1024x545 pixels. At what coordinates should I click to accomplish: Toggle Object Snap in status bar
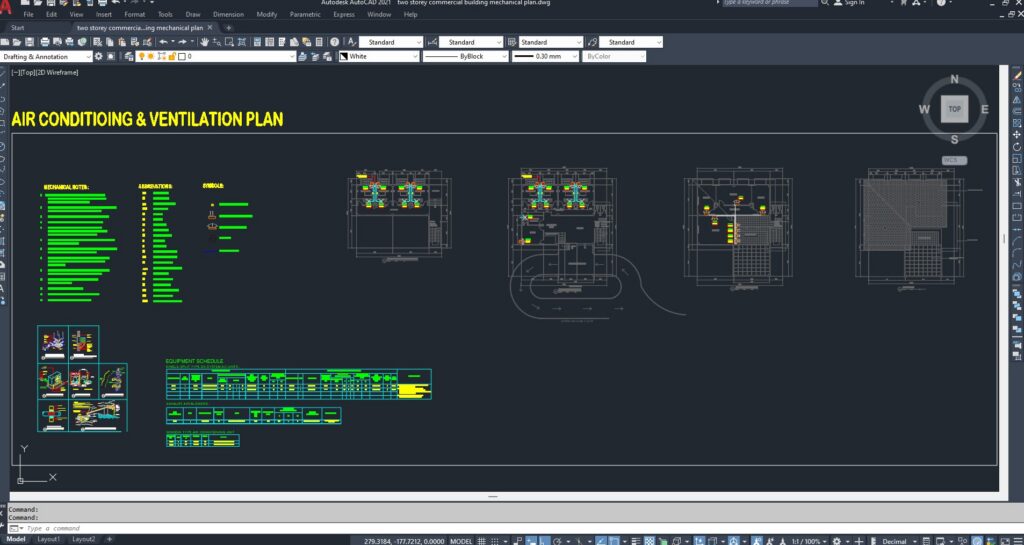615,540
